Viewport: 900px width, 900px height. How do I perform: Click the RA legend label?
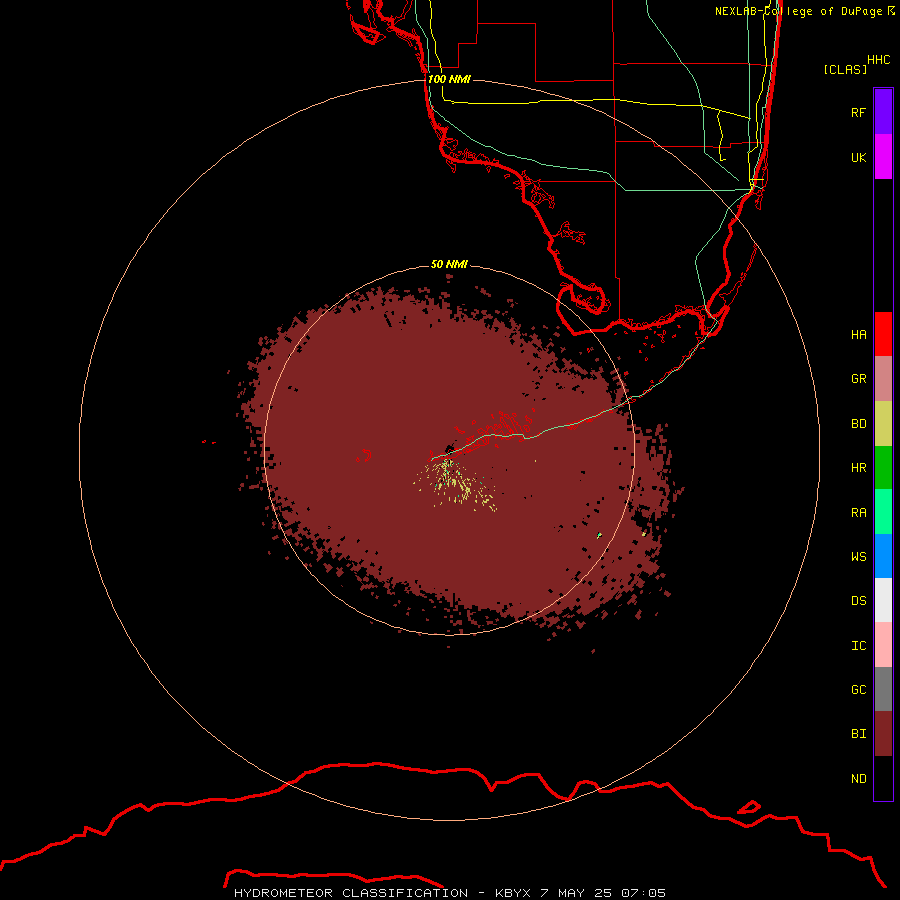tap(858, 513)
